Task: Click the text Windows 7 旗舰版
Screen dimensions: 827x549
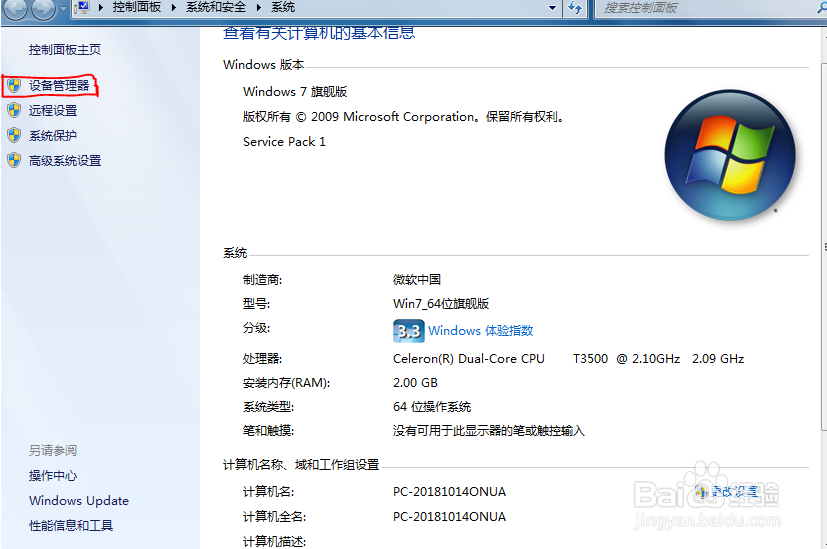Action: (x=295, y=92)
